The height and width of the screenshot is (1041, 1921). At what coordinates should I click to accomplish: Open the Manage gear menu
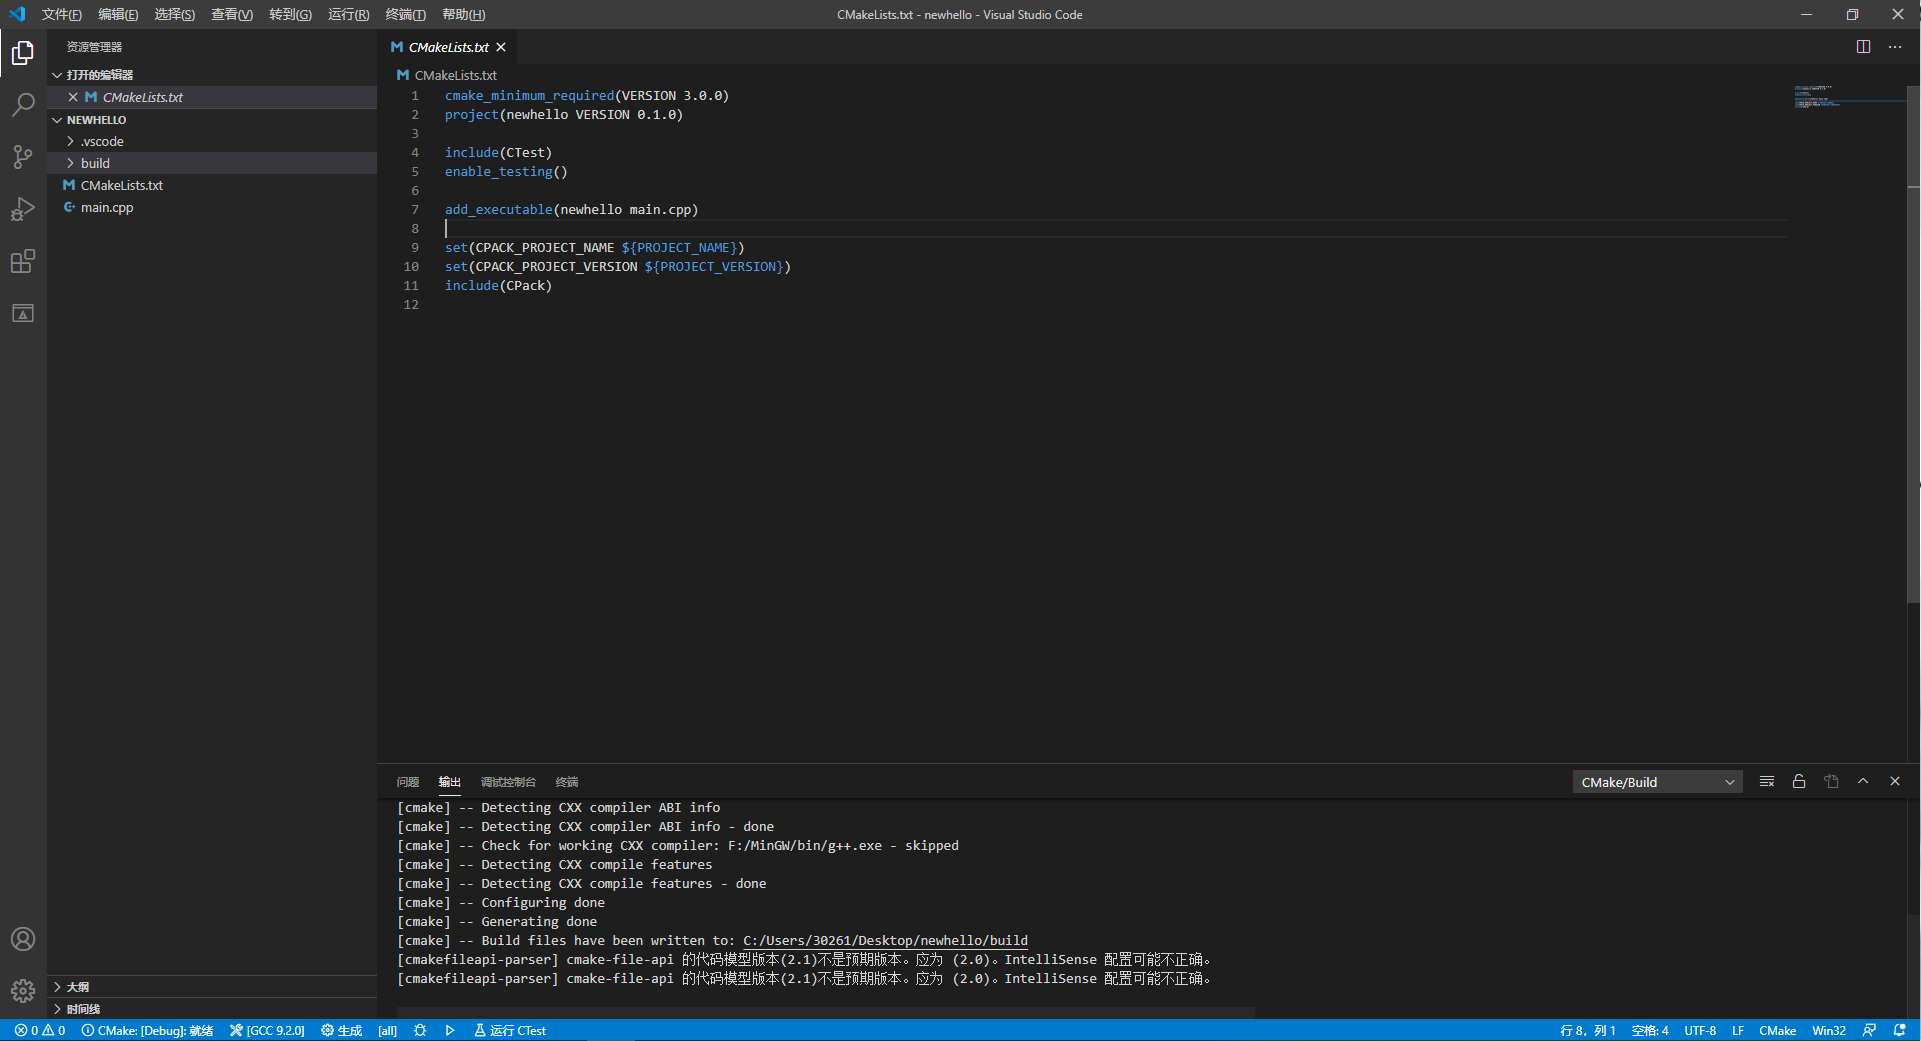point(23,991)
